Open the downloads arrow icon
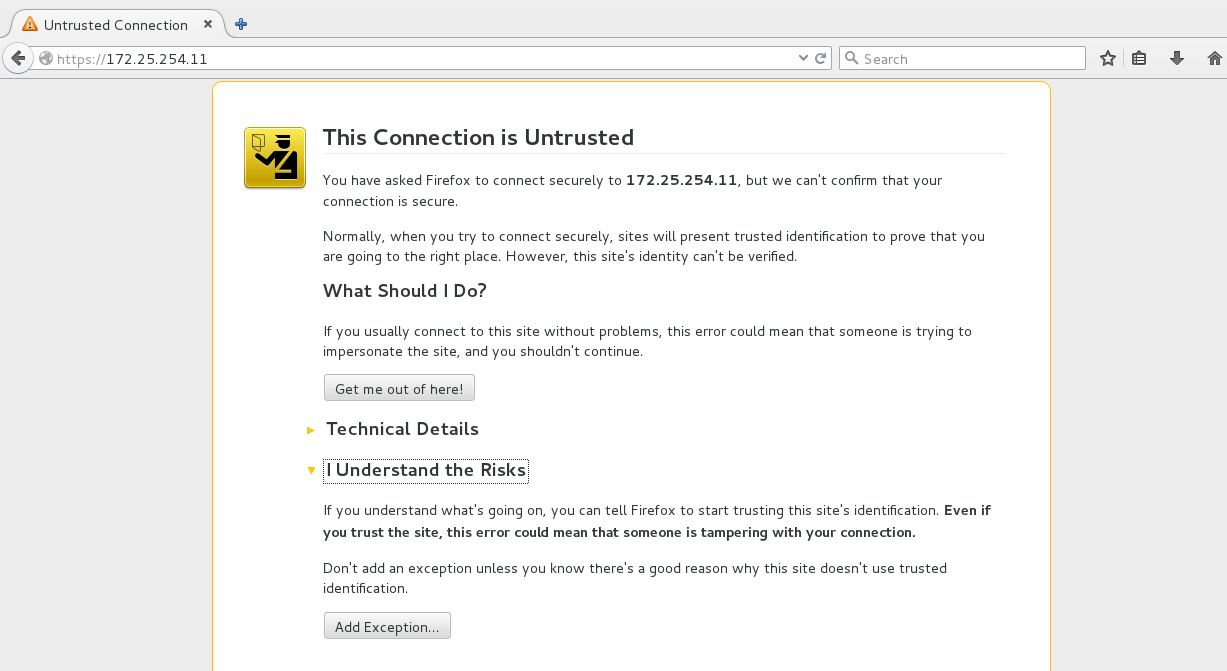The width and height of the screenshot is (1227, 671). [x=1177, y=58]
